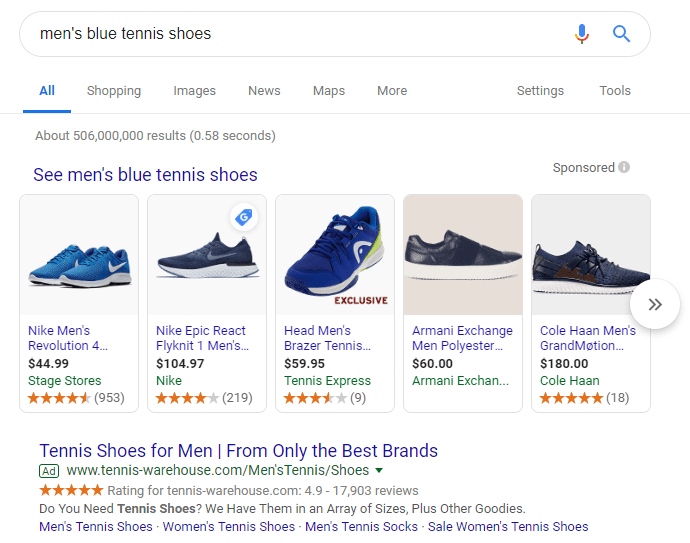
Task: Click the voice search microphone icon
Action: pyautogui.click(x=581, y=34)
